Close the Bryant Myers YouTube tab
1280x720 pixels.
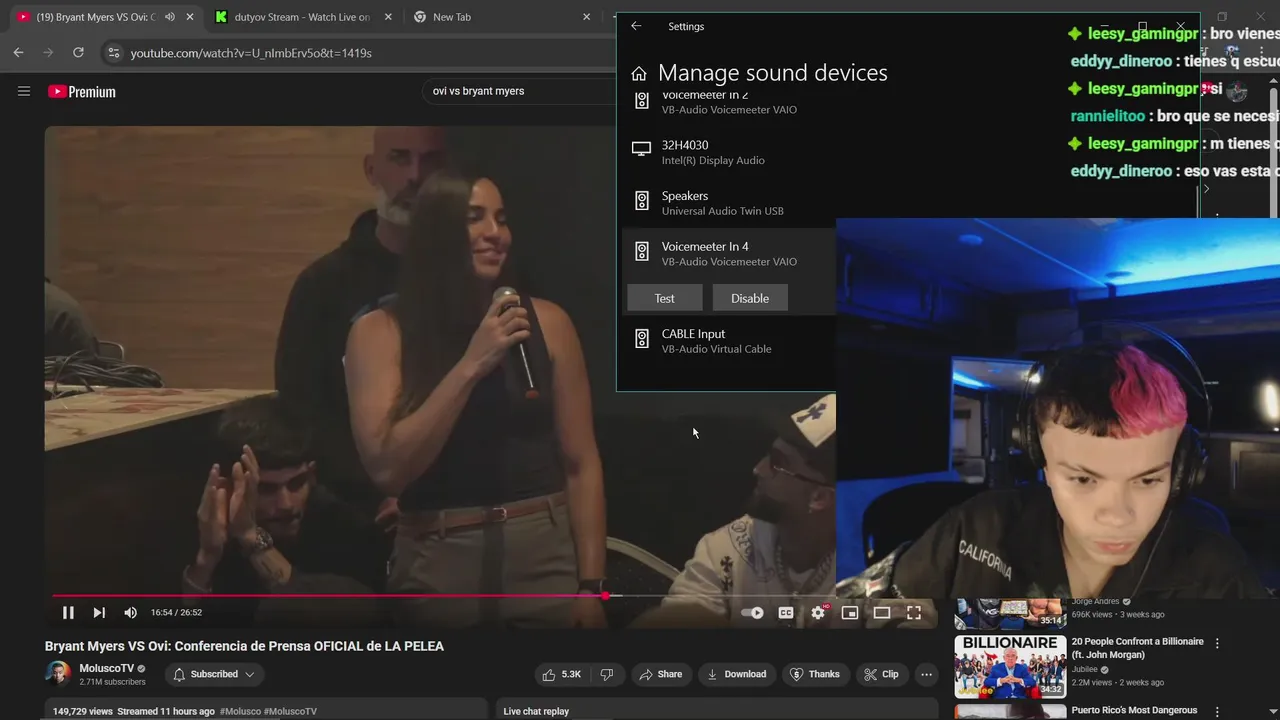pyautogui.click(x=190, y=17)
